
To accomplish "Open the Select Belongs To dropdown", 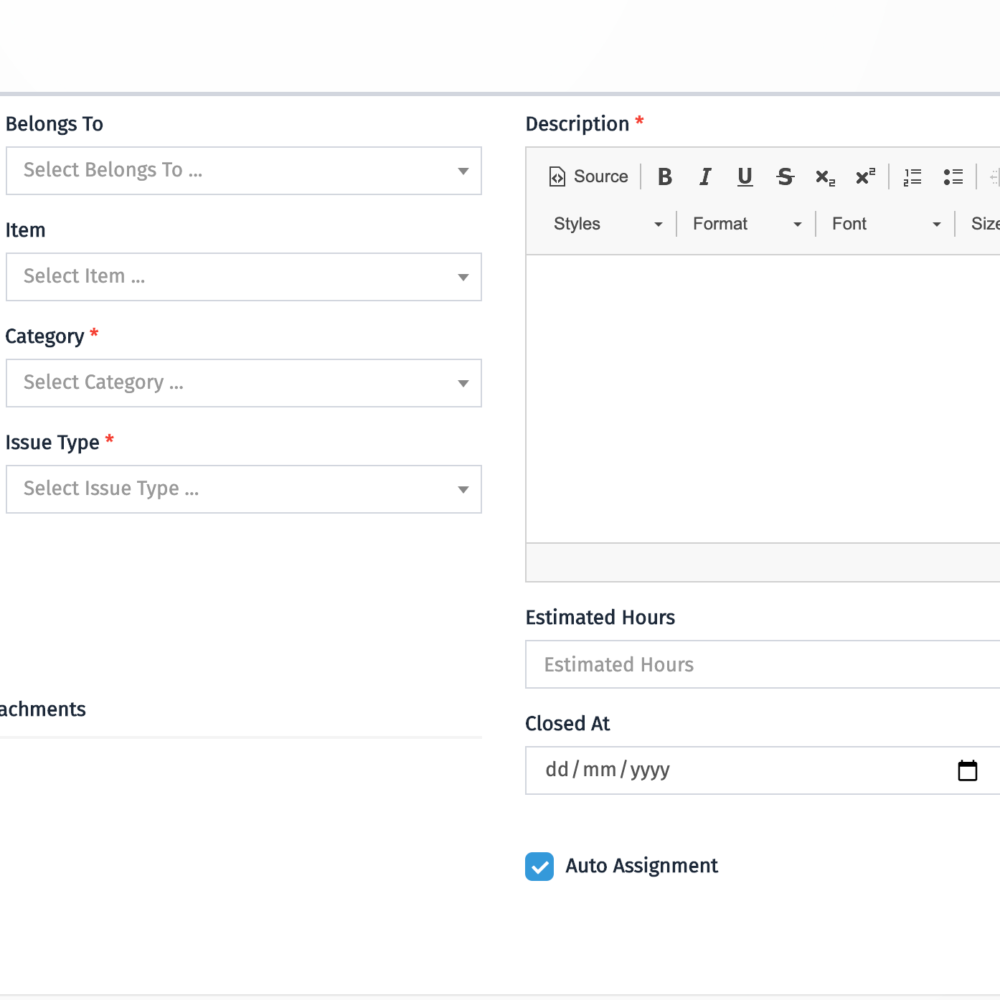I will 243,171.
